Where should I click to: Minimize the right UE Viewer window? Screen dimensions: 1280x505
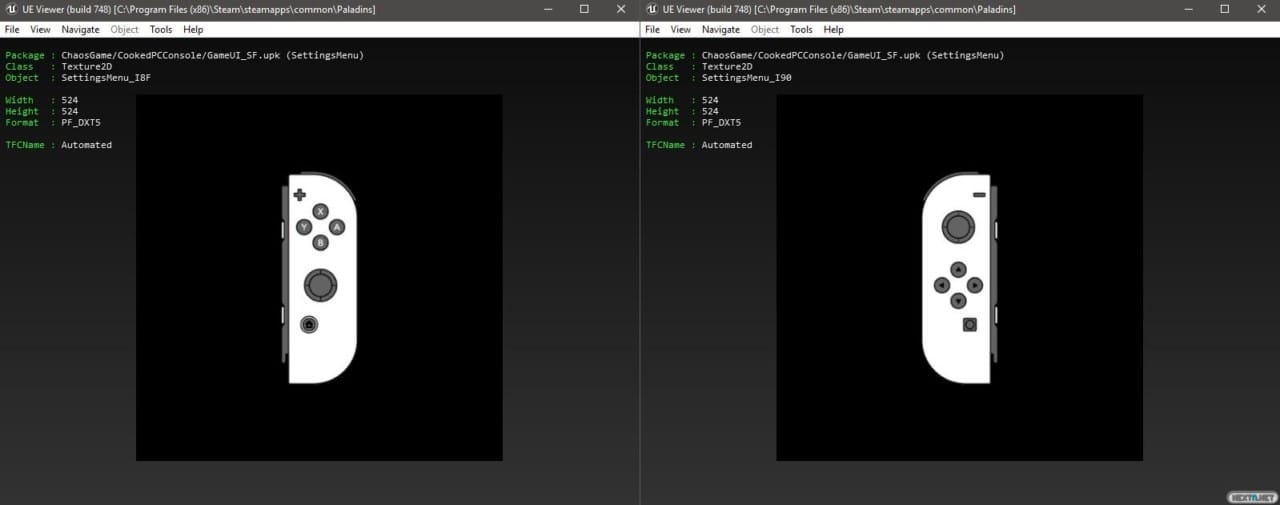click(x=1187, y=9)
